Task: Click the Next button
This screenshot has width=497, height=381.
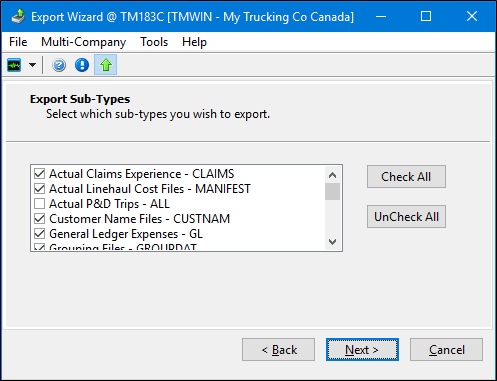Action: (x=362, y=350)
